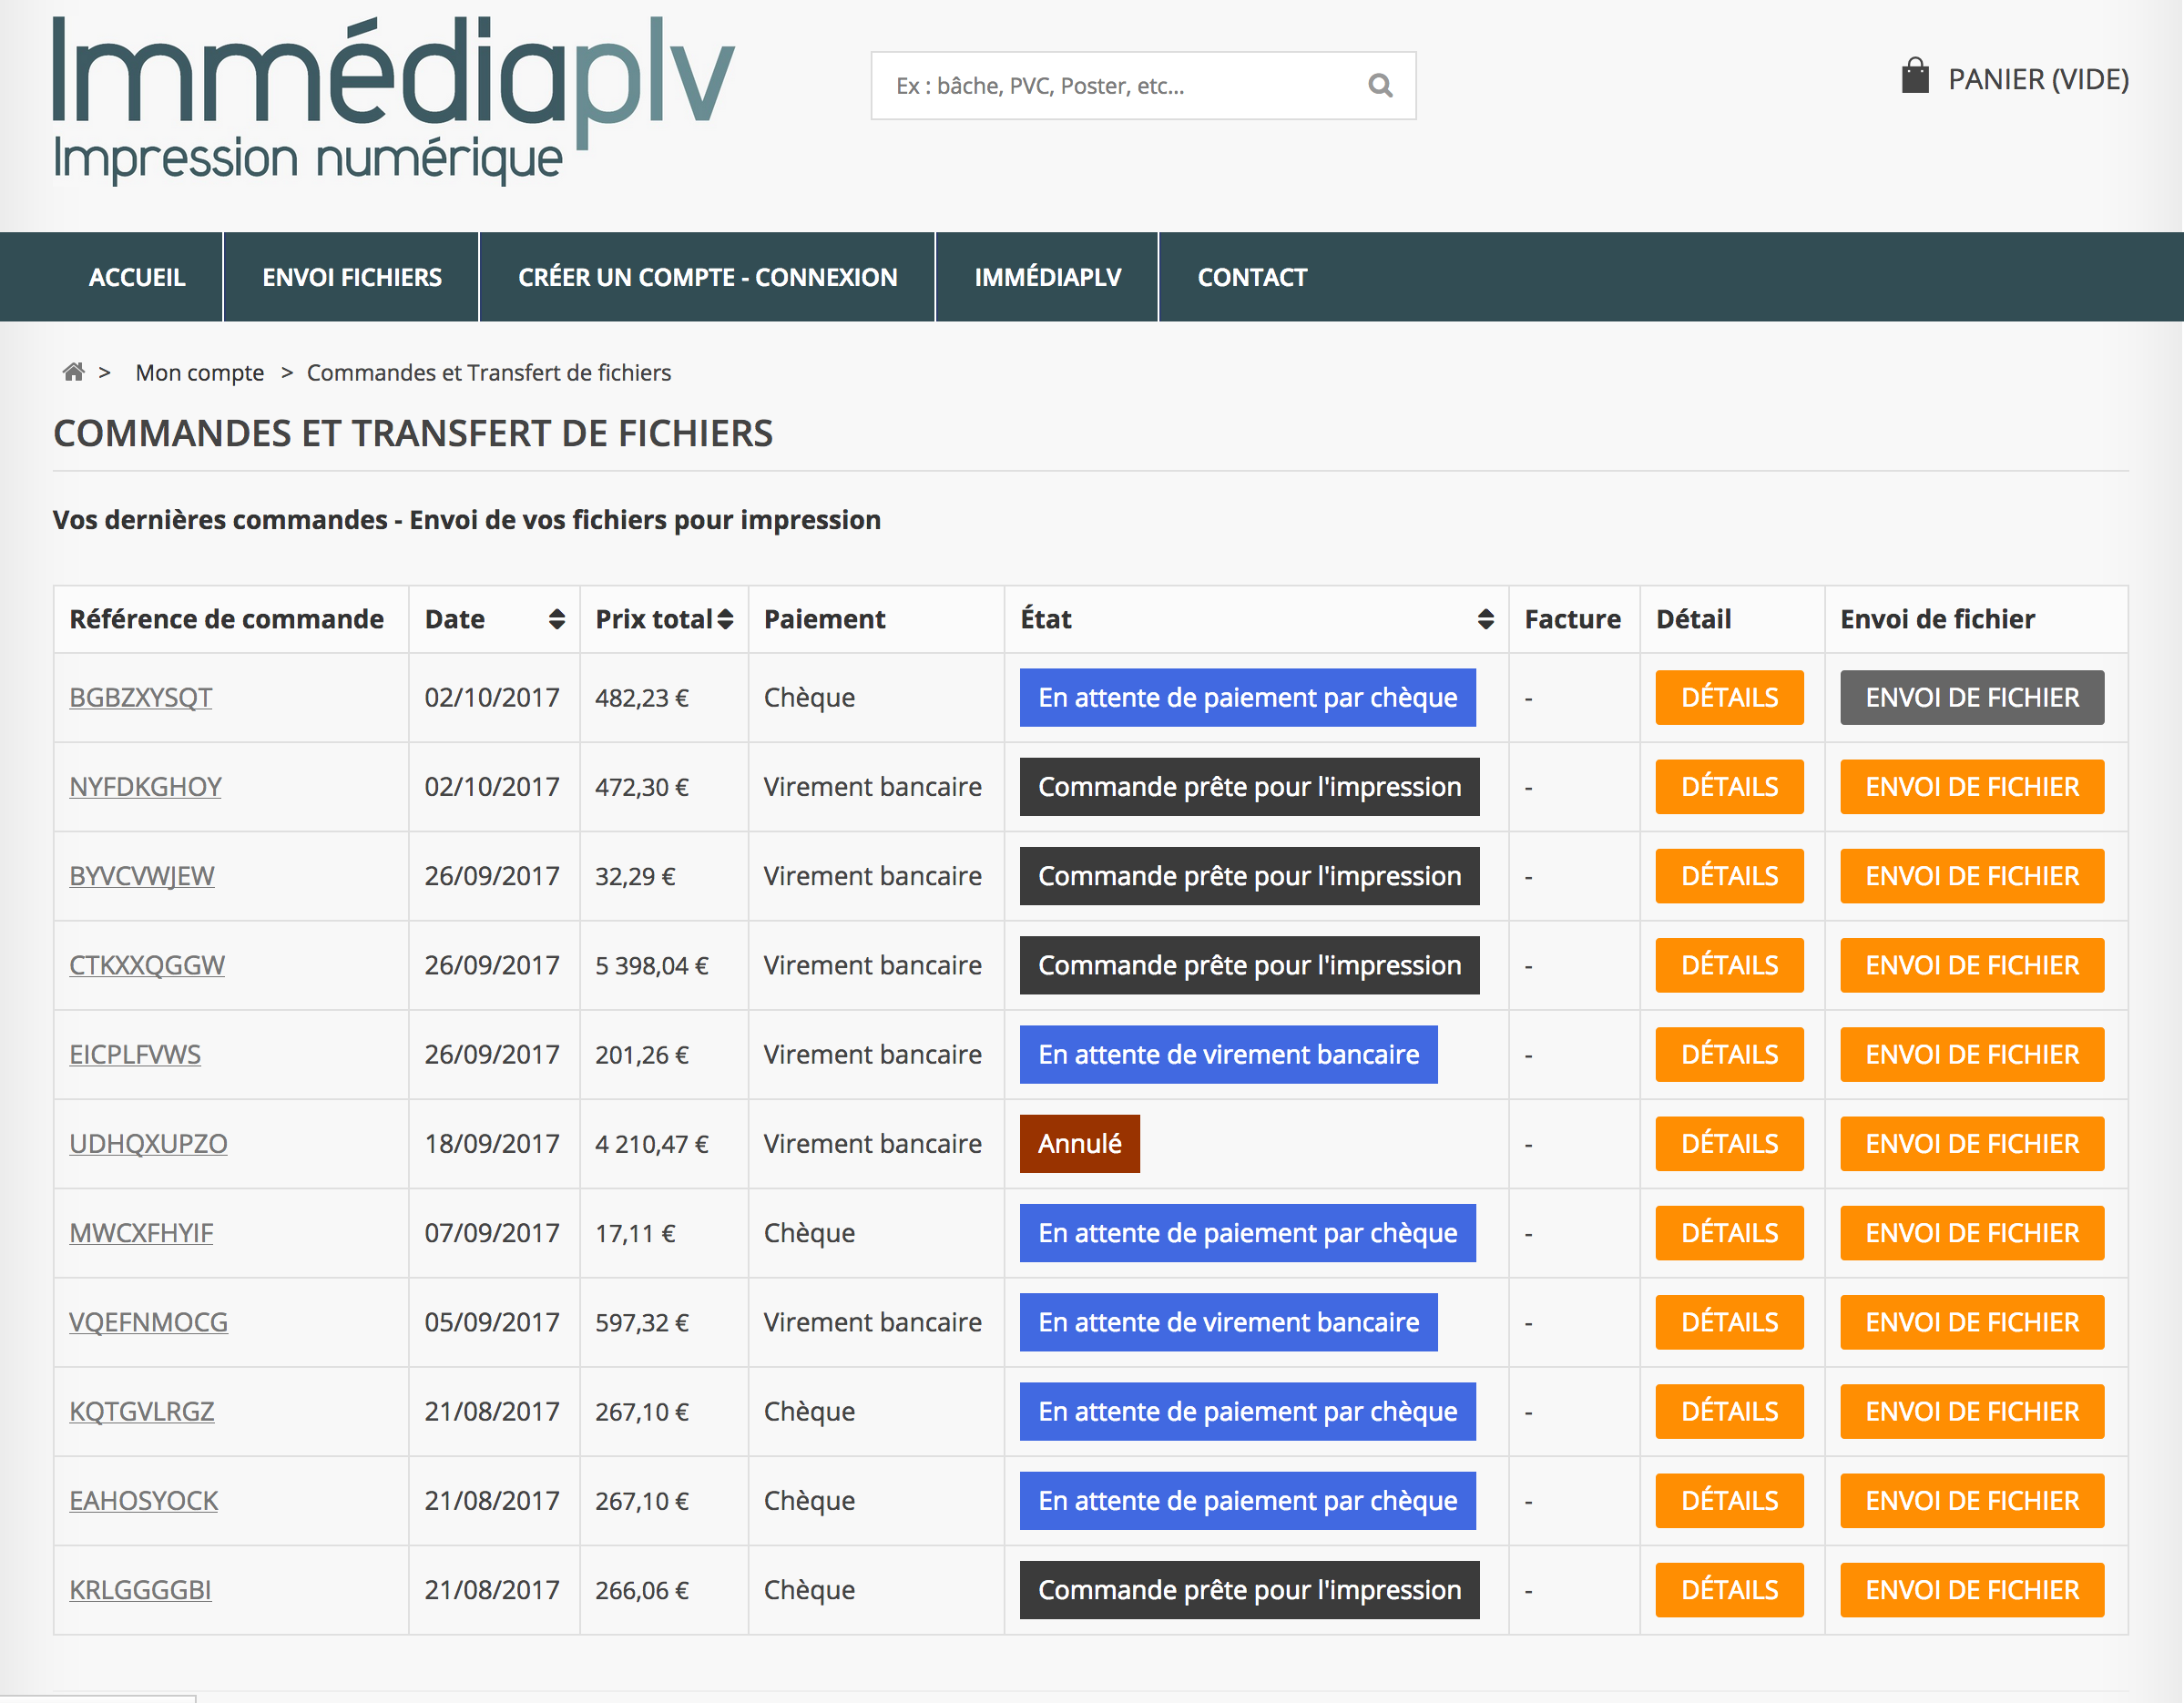
Task: Click the search magnifier icon
Action: [1380, 86]
